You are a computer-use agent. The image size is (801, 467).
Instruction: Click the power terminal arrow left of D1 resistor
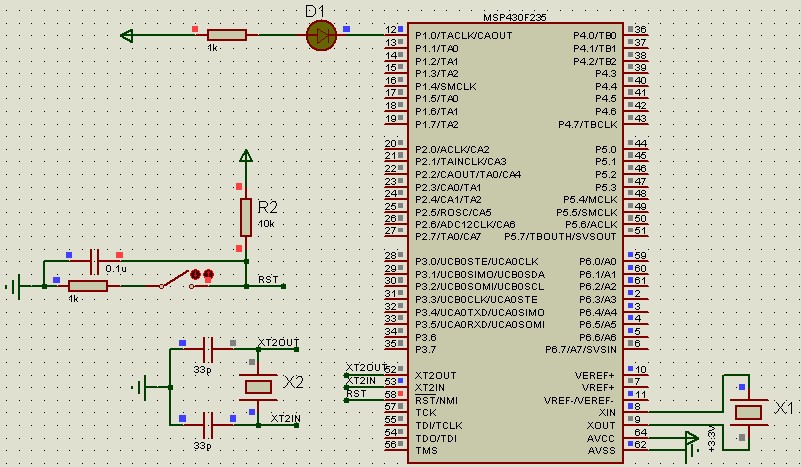(x=127, y=36)
